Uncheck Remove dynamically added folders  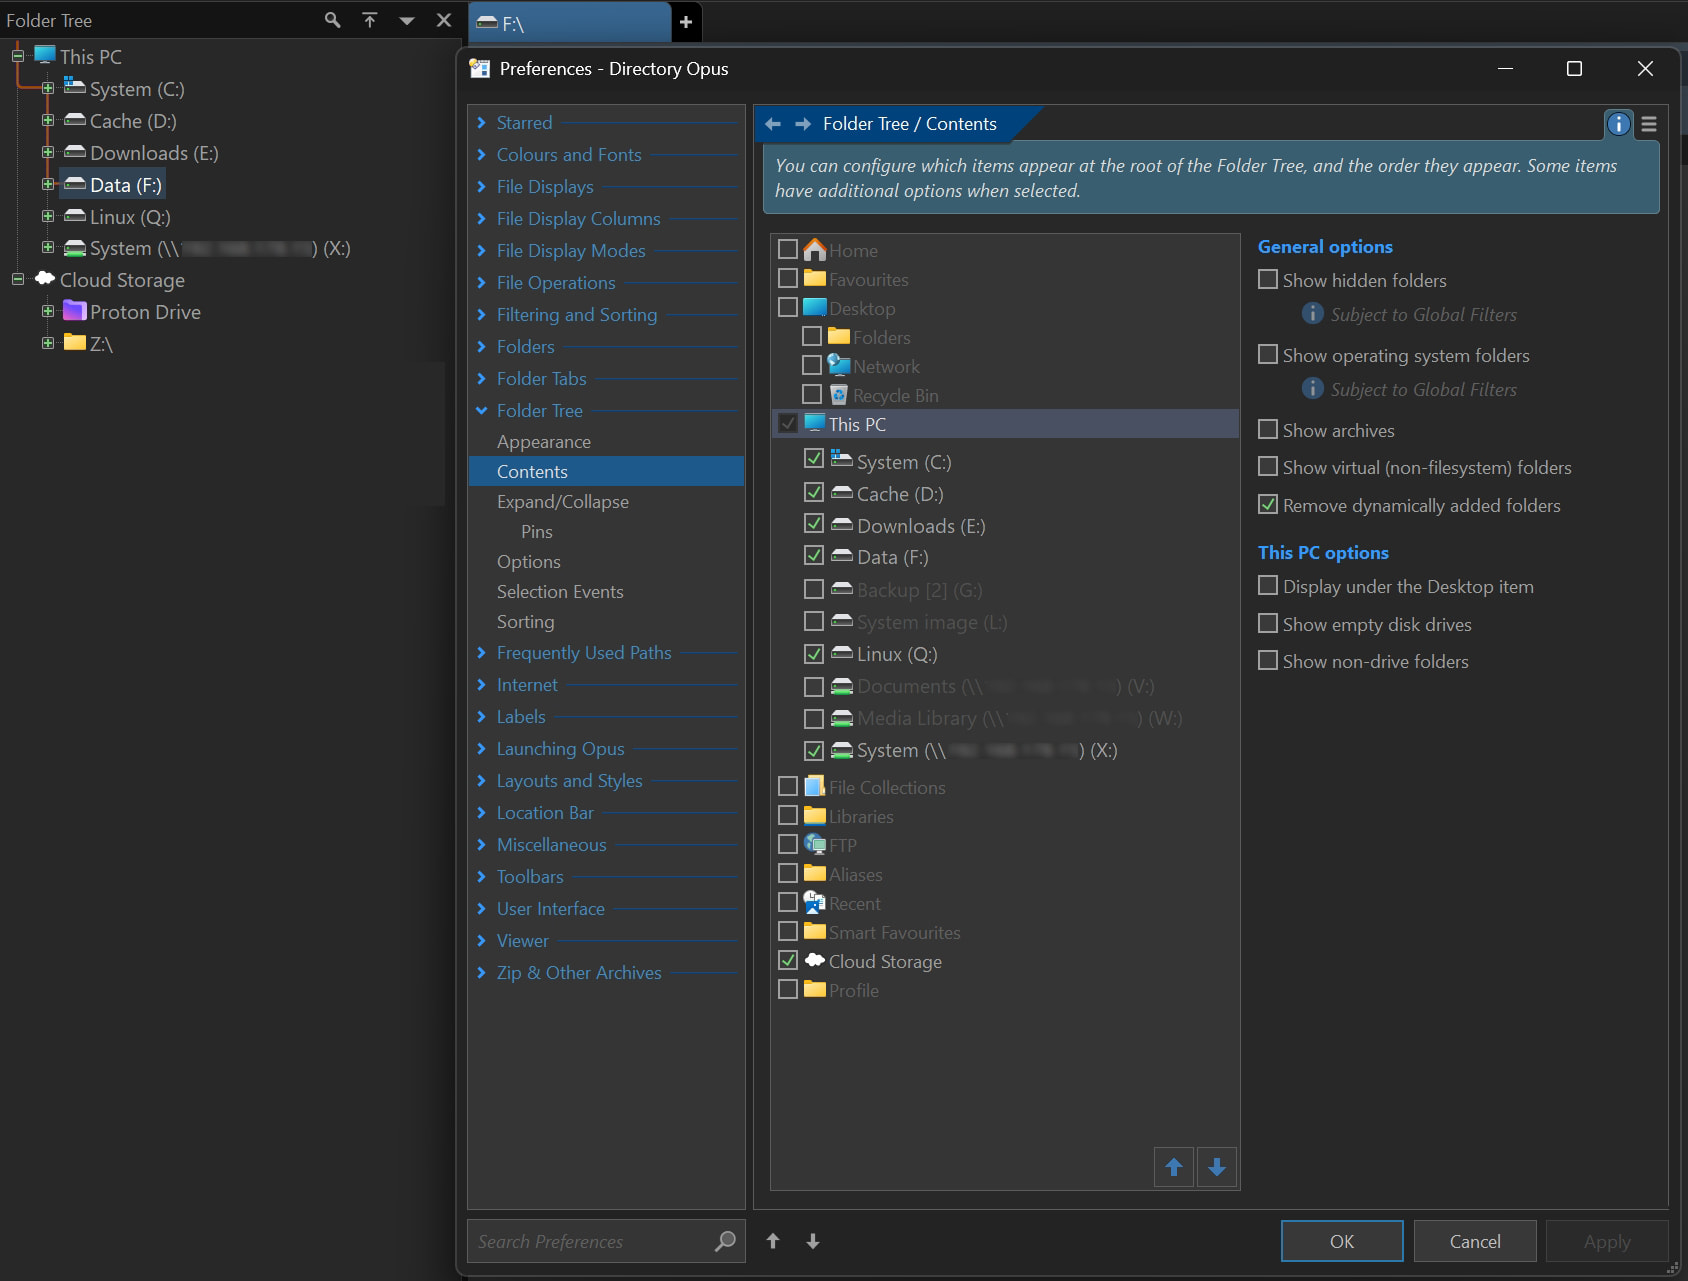1268,505
